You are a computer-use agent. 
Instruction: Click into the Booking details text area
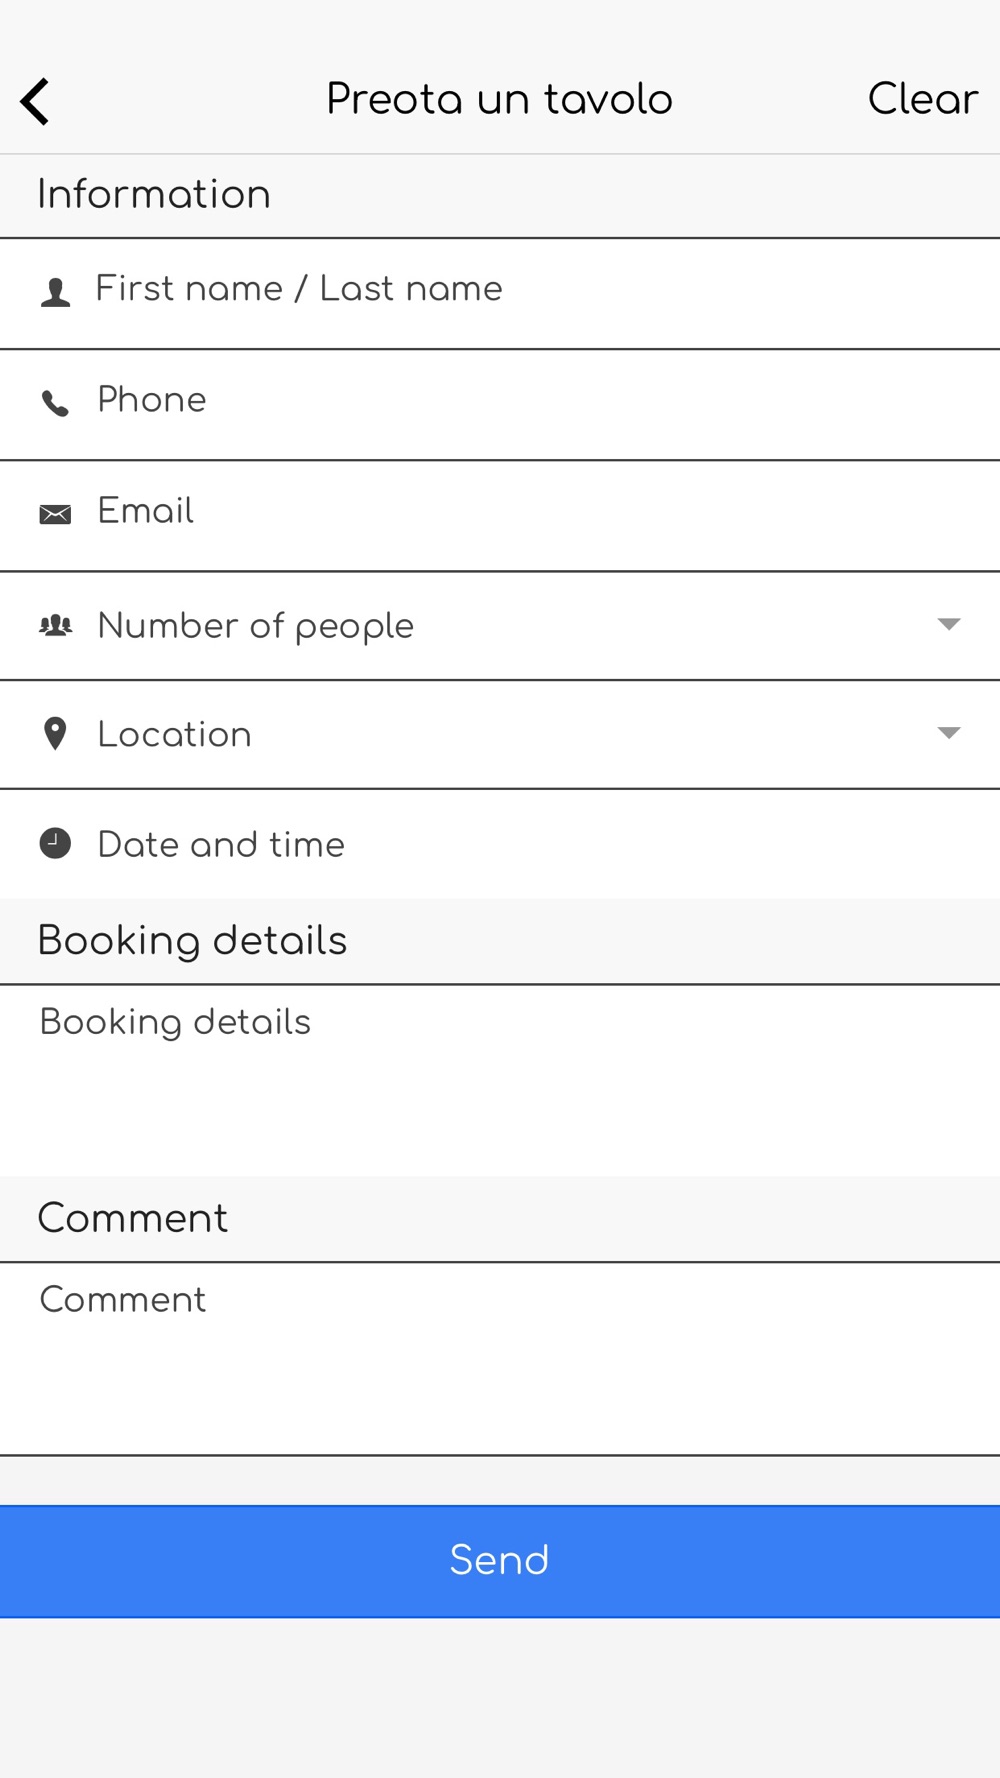pos(500,1080)
